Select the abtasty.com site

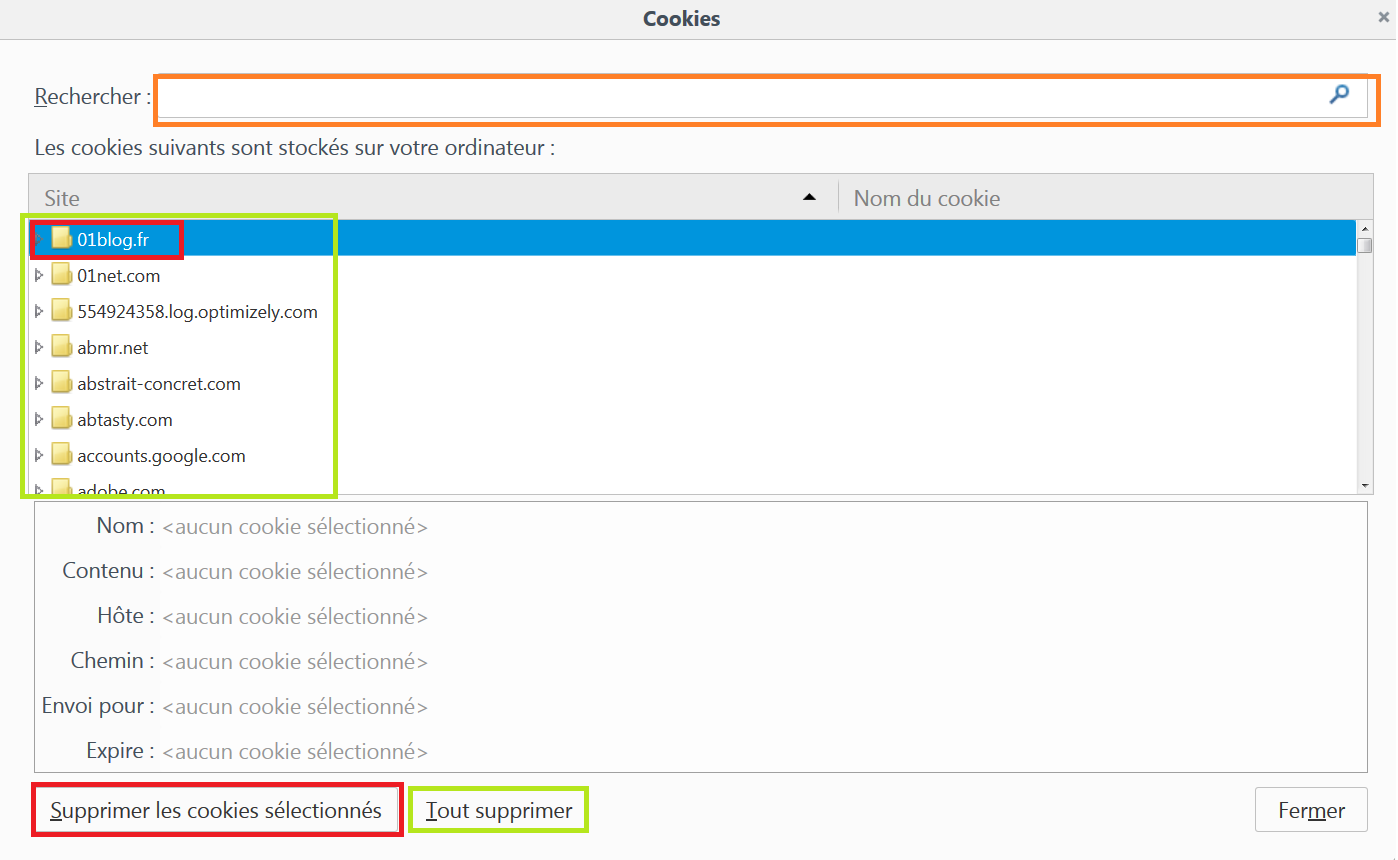[x=693, y=419]
